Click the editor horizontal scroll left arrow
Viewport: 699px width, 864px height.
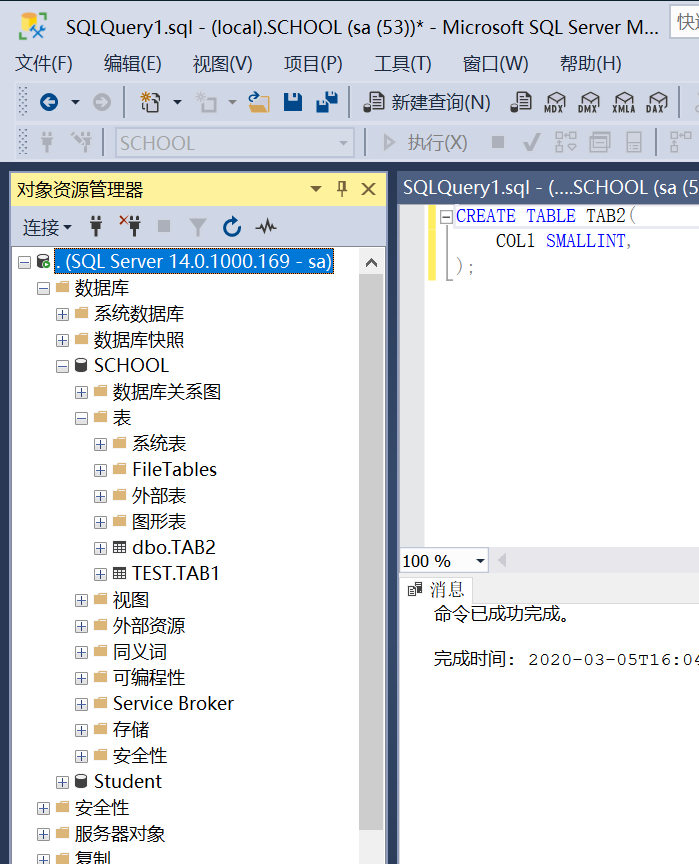pos(502,561)
